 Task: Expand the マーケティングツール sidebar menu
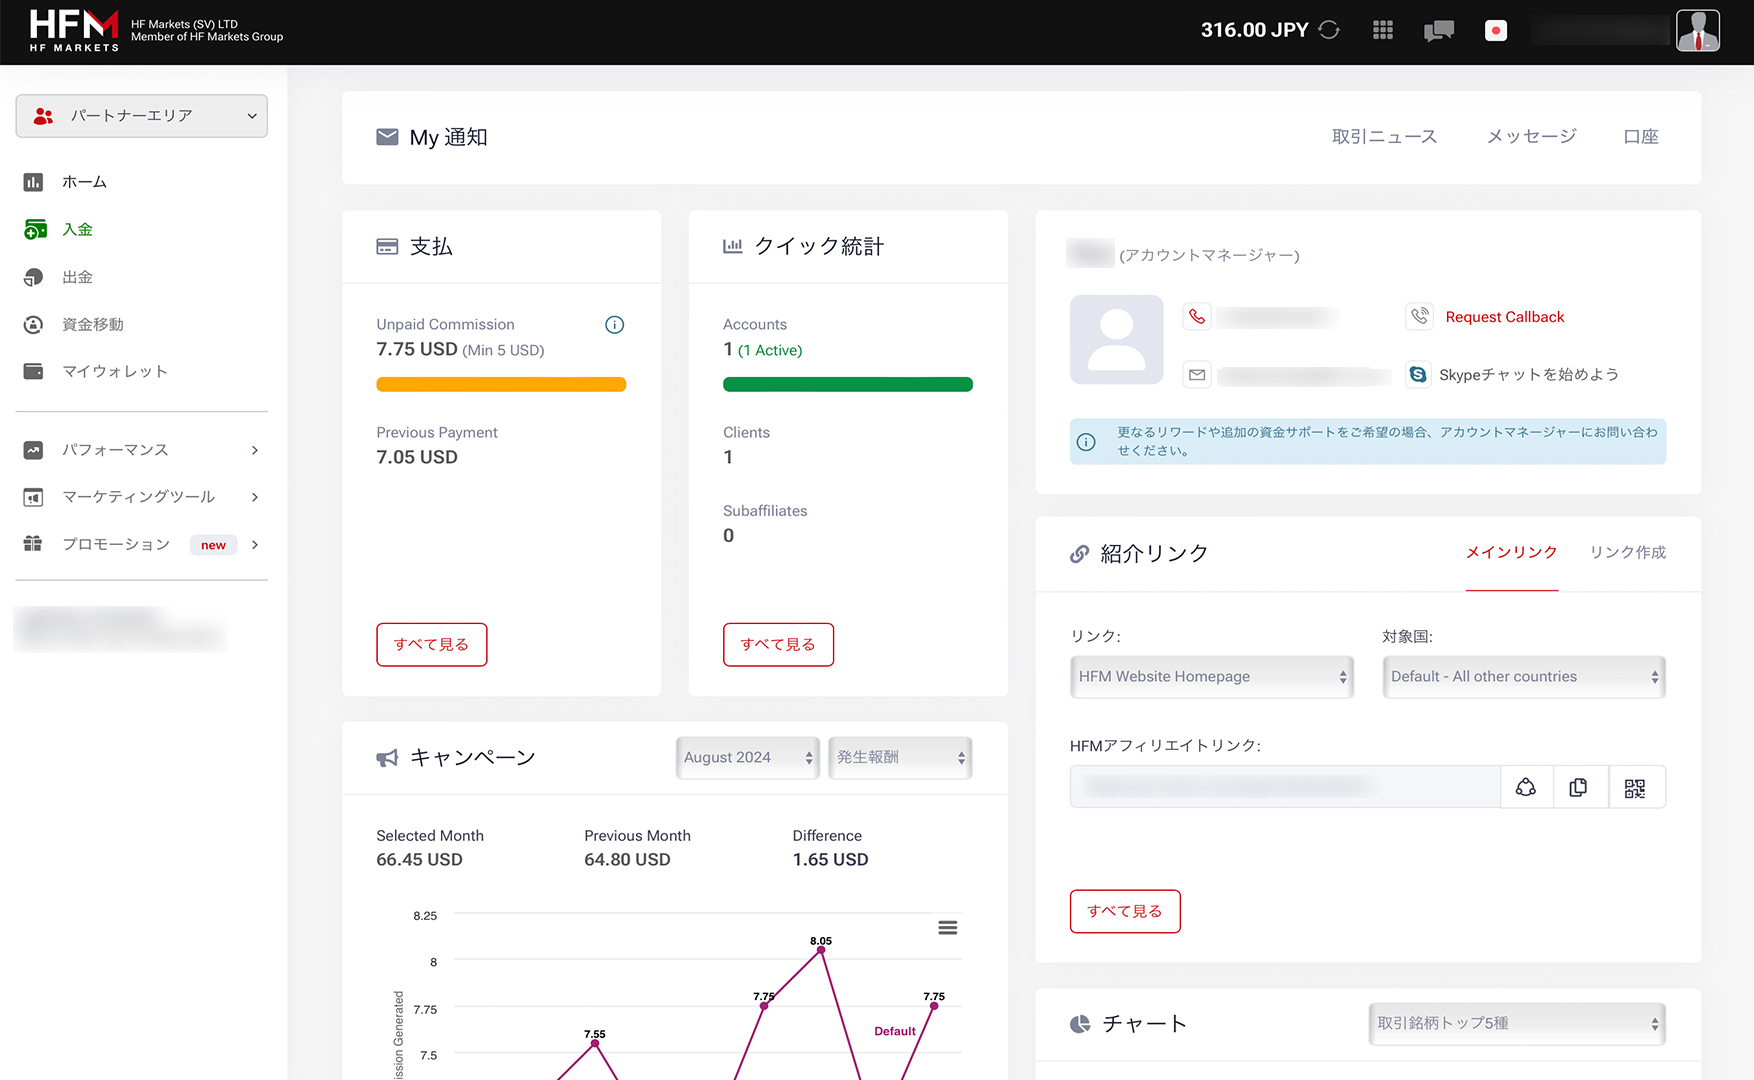pos(142,497)
